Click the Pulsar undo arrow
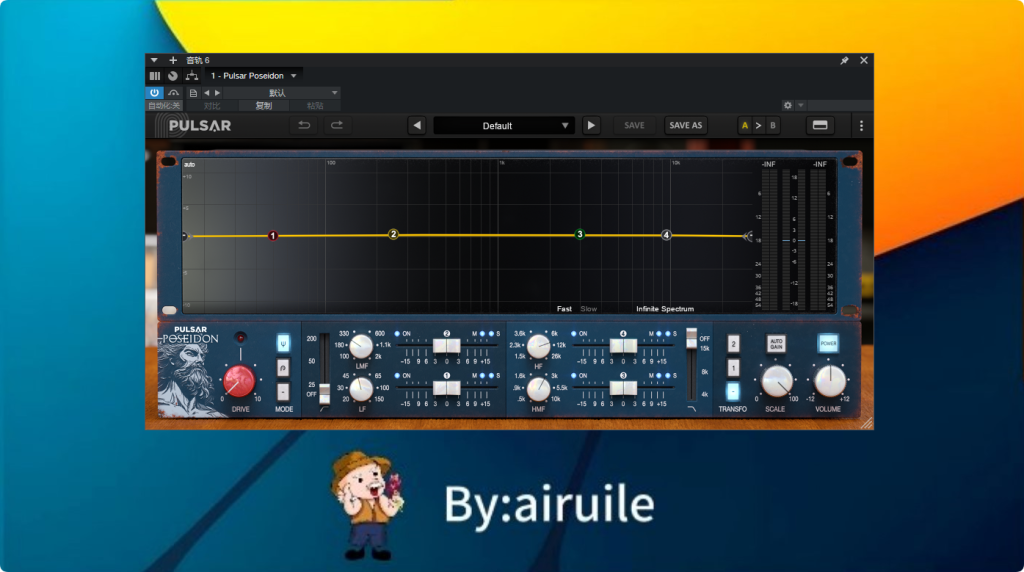The height and width of the screenshot is (572, 1024). coord(304,125)
